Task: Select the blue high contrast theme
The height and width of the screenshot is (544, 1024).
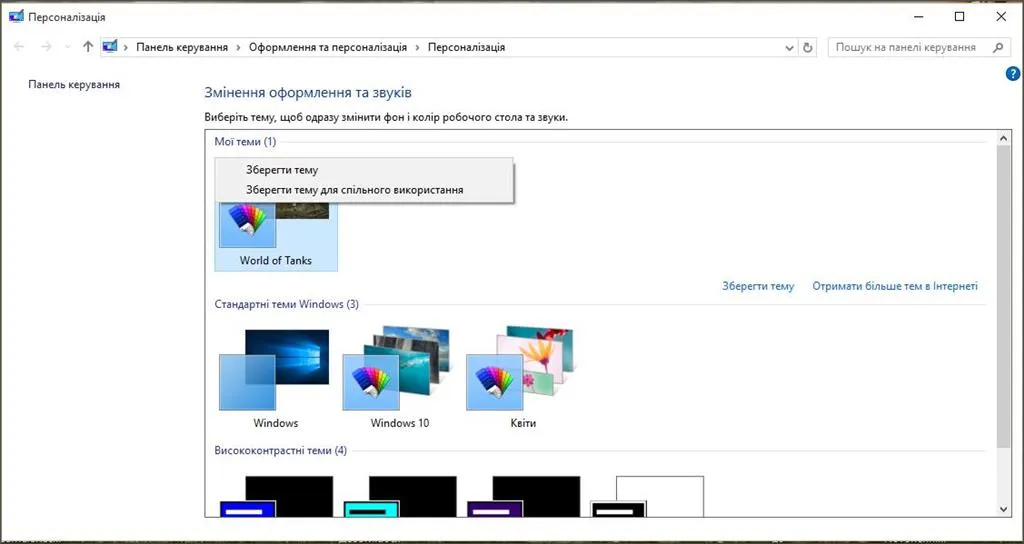Action: [276, 496]
